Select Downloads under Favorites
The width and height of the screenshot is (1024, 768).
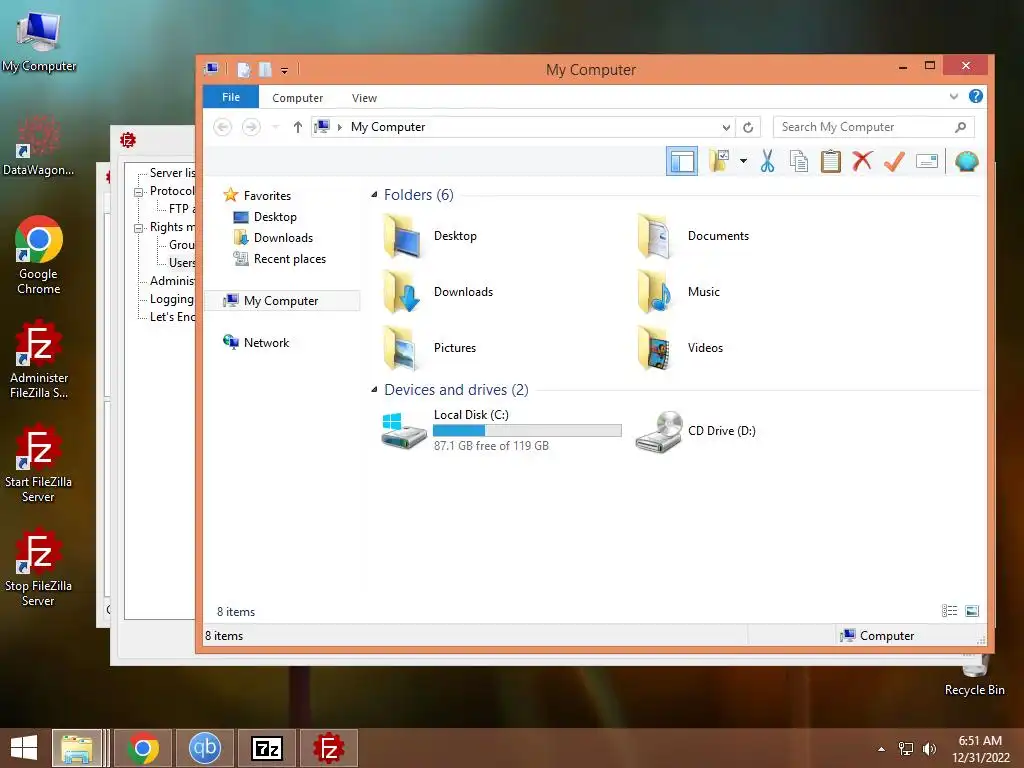click(273, 238)
